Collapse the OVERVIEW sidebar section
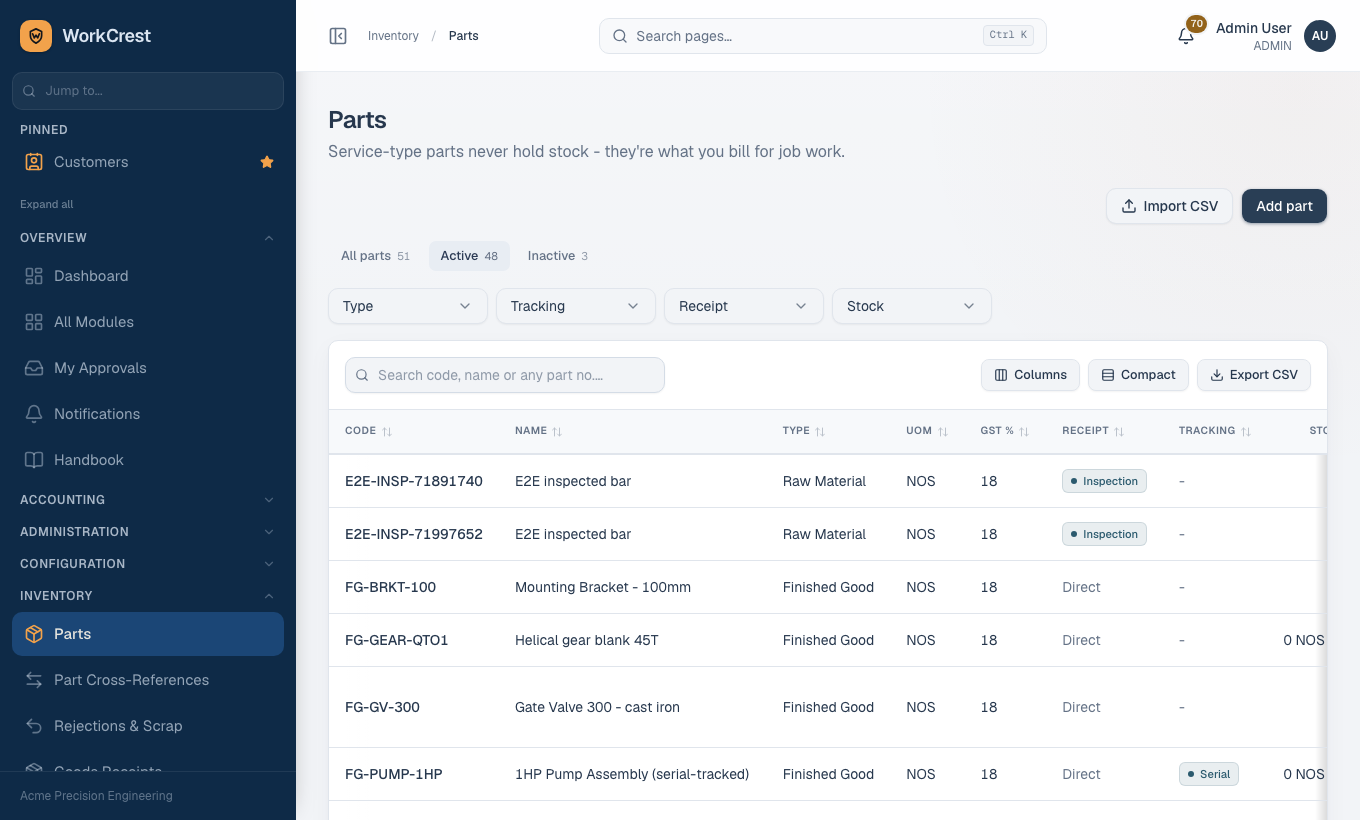This screenshot has width=1360, height=820. pos(148,238)
